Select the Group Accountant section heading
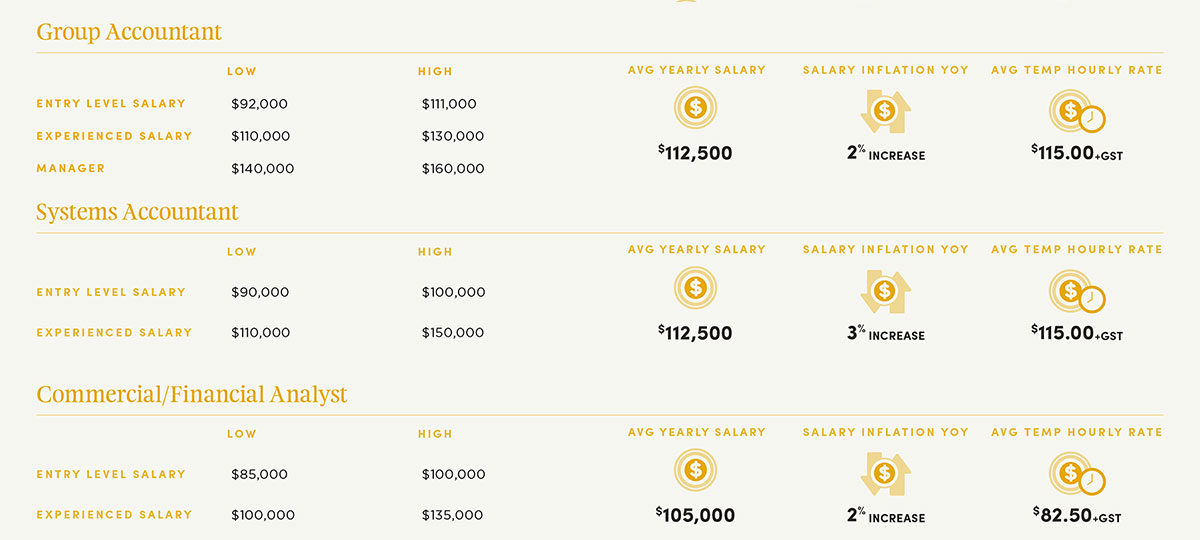The width and height of the screenshot is (1200, 540). click(129, 32)
